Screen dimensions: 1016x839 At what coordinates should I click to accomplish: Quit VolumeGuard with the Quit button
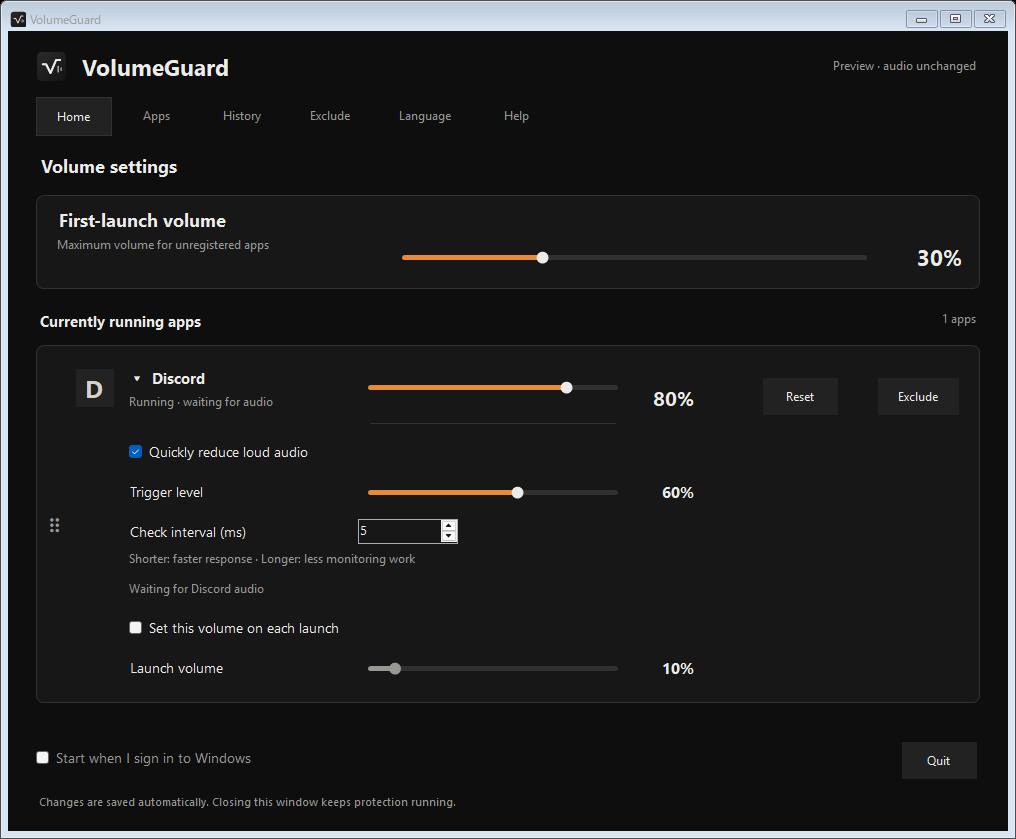tap(939, 761)
